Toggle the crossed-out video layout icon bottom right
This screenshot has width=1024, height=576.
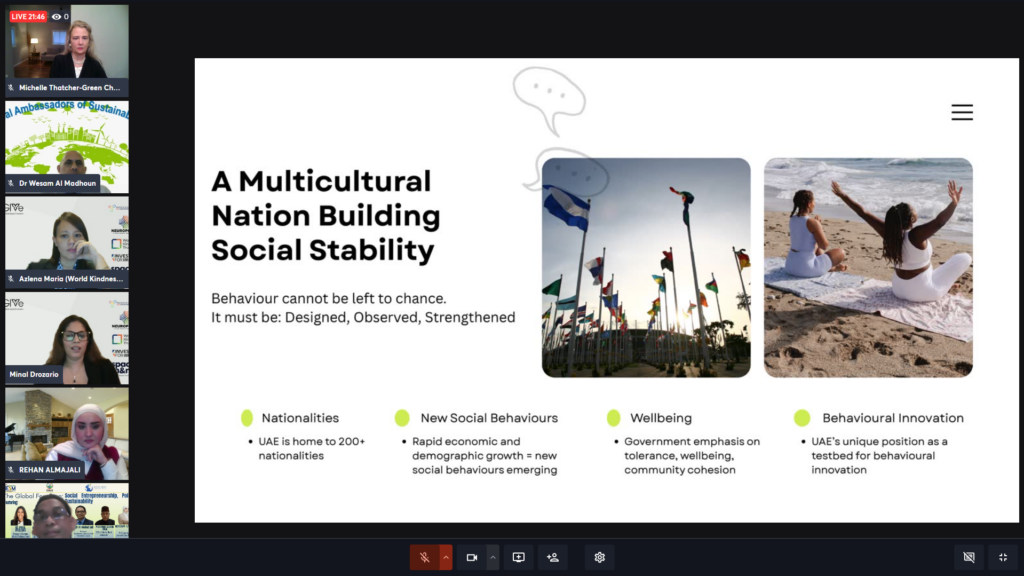pos(968,557)
